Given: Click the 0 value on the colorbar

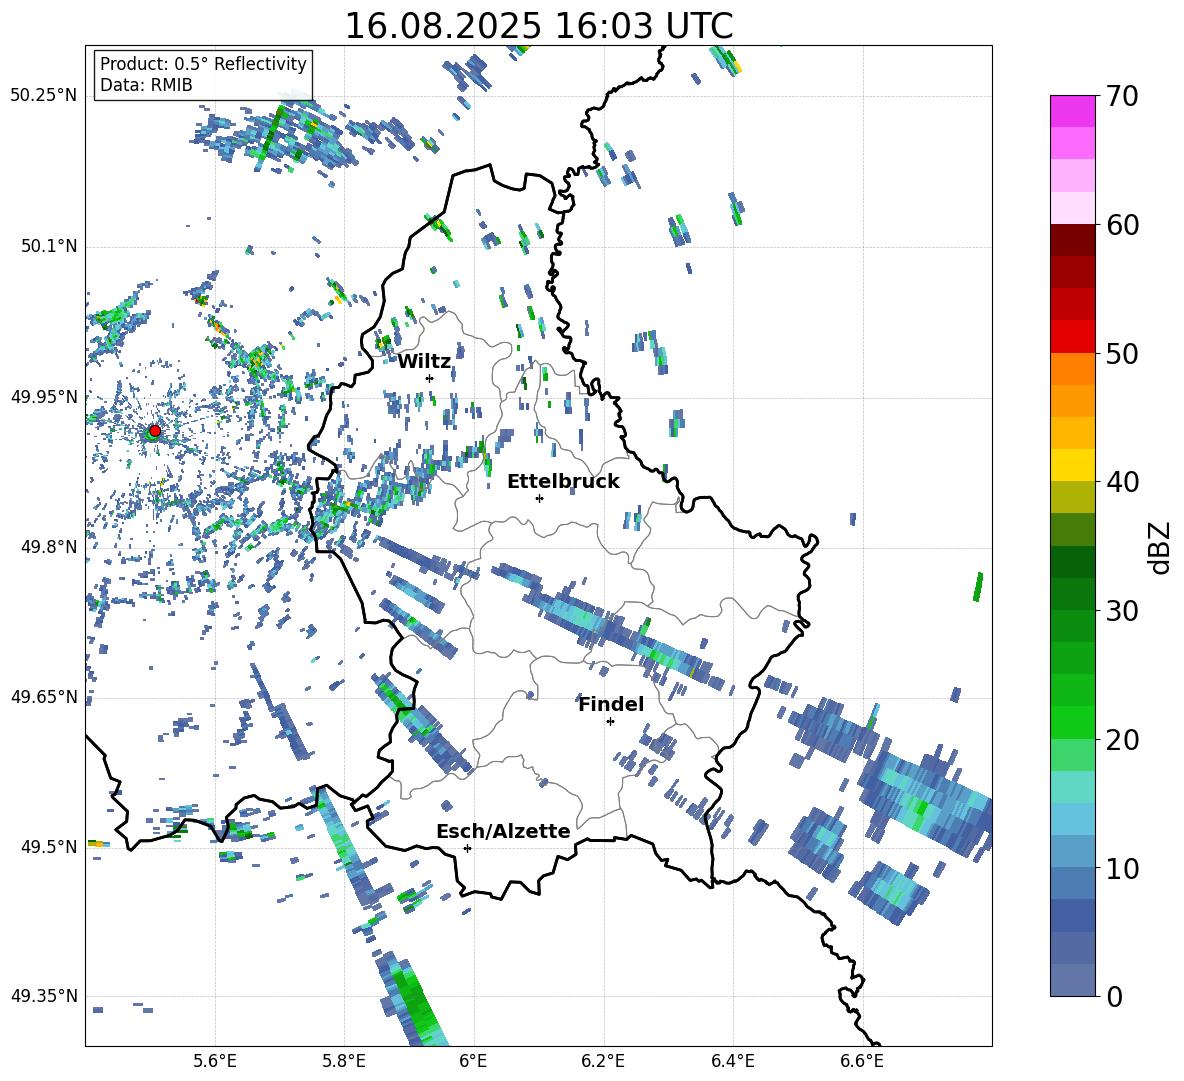Looking at the screenshot, I should (1114, 996).
